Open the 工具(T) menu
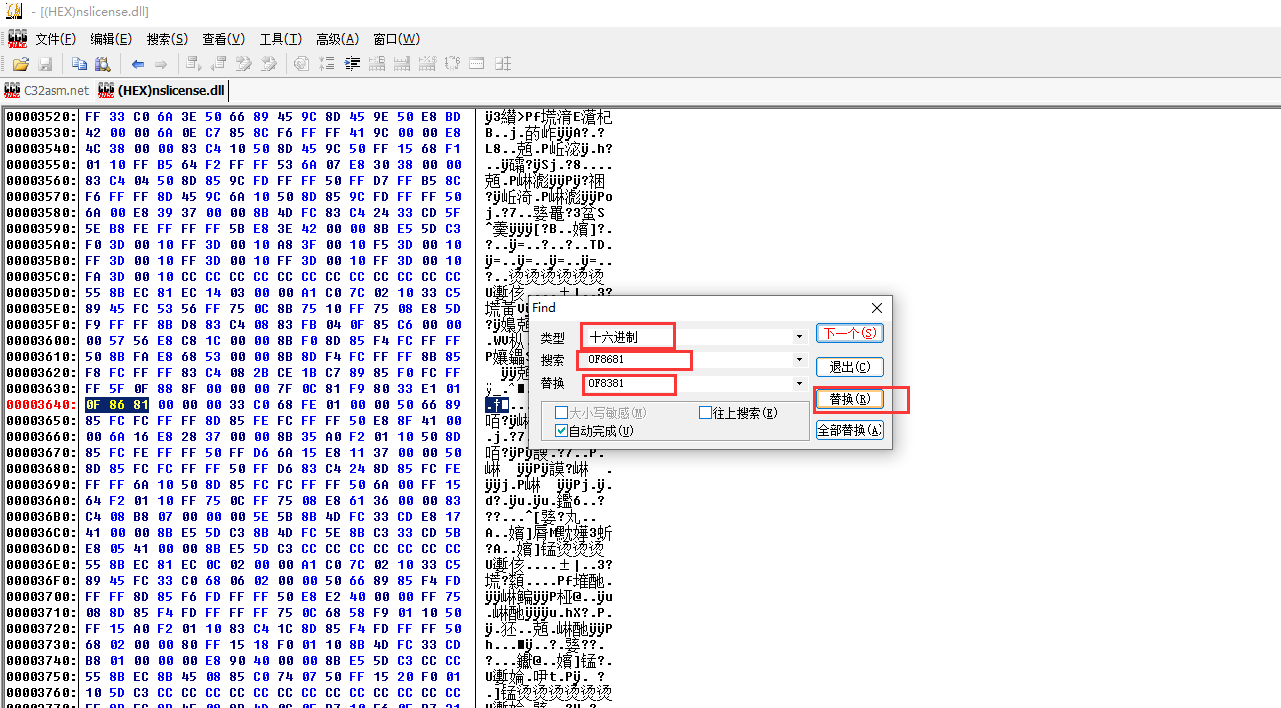This screenshot has width=1281, height=708. pos(280,39)
